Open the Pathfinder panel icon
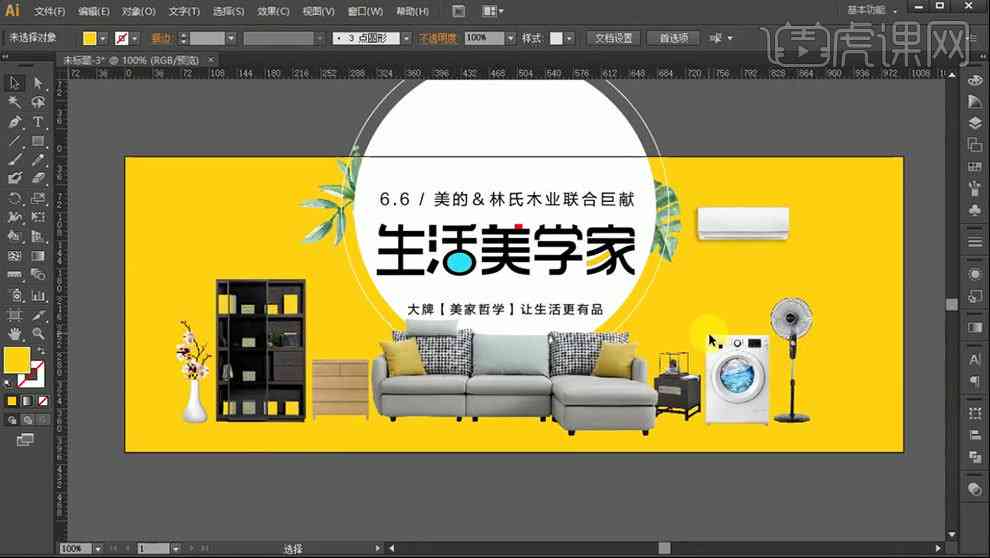Image resolution: width=990 pixels, height=558 pixels. 975,457
